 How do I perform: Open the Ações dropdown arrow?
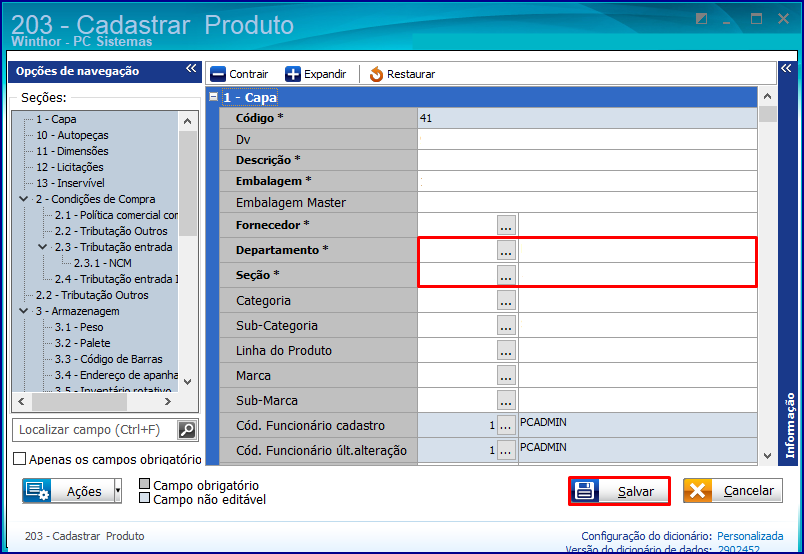click(x=118, y=491)
